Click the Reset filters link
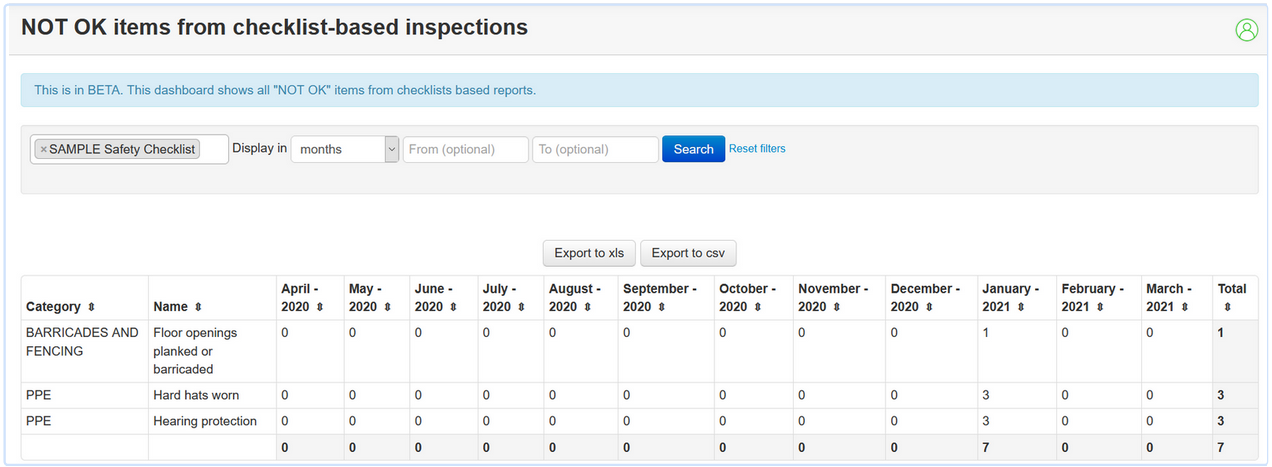Viewport: 1272px width, 467px height. pos(757,149)
